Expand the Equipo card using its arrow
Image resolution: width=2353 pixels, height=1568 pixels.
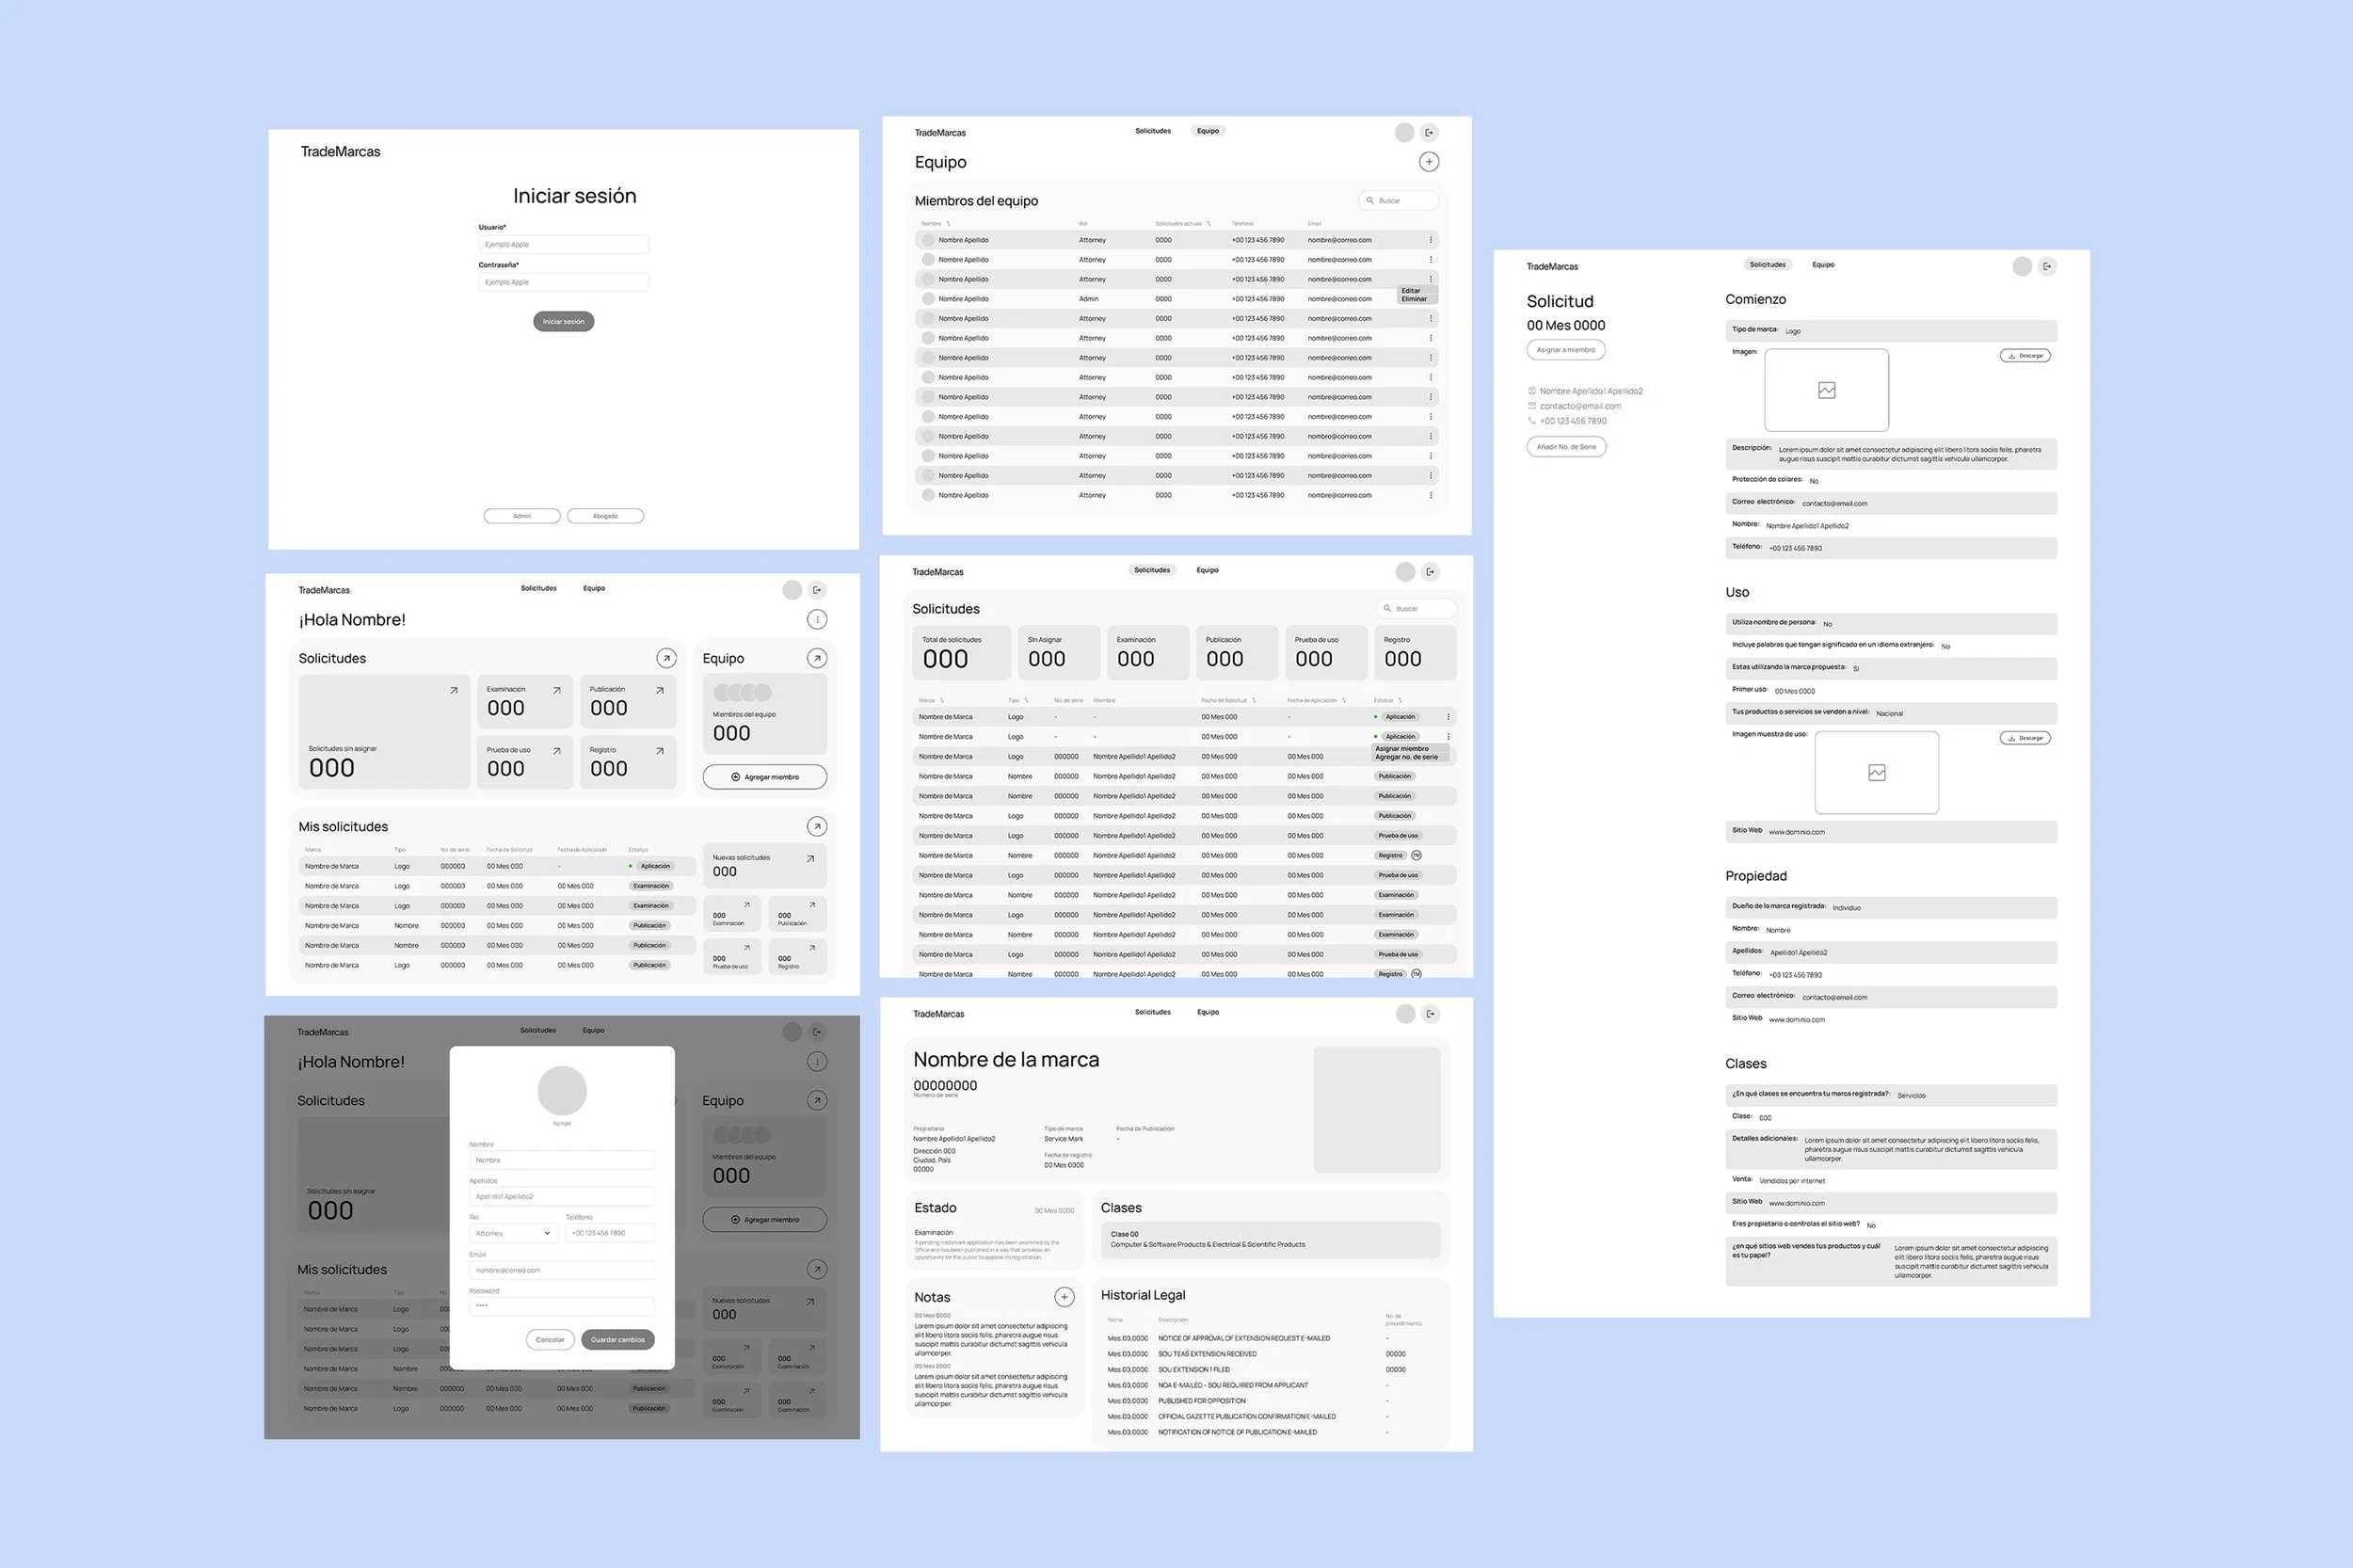(817, 658)
